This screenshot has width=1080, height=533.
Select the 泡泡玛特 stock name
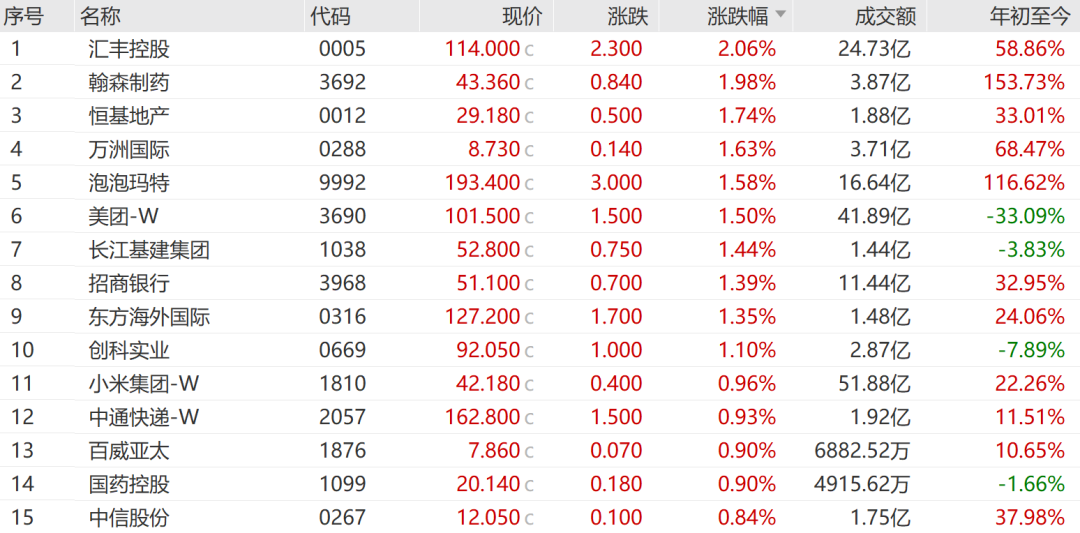pos(129,183)
